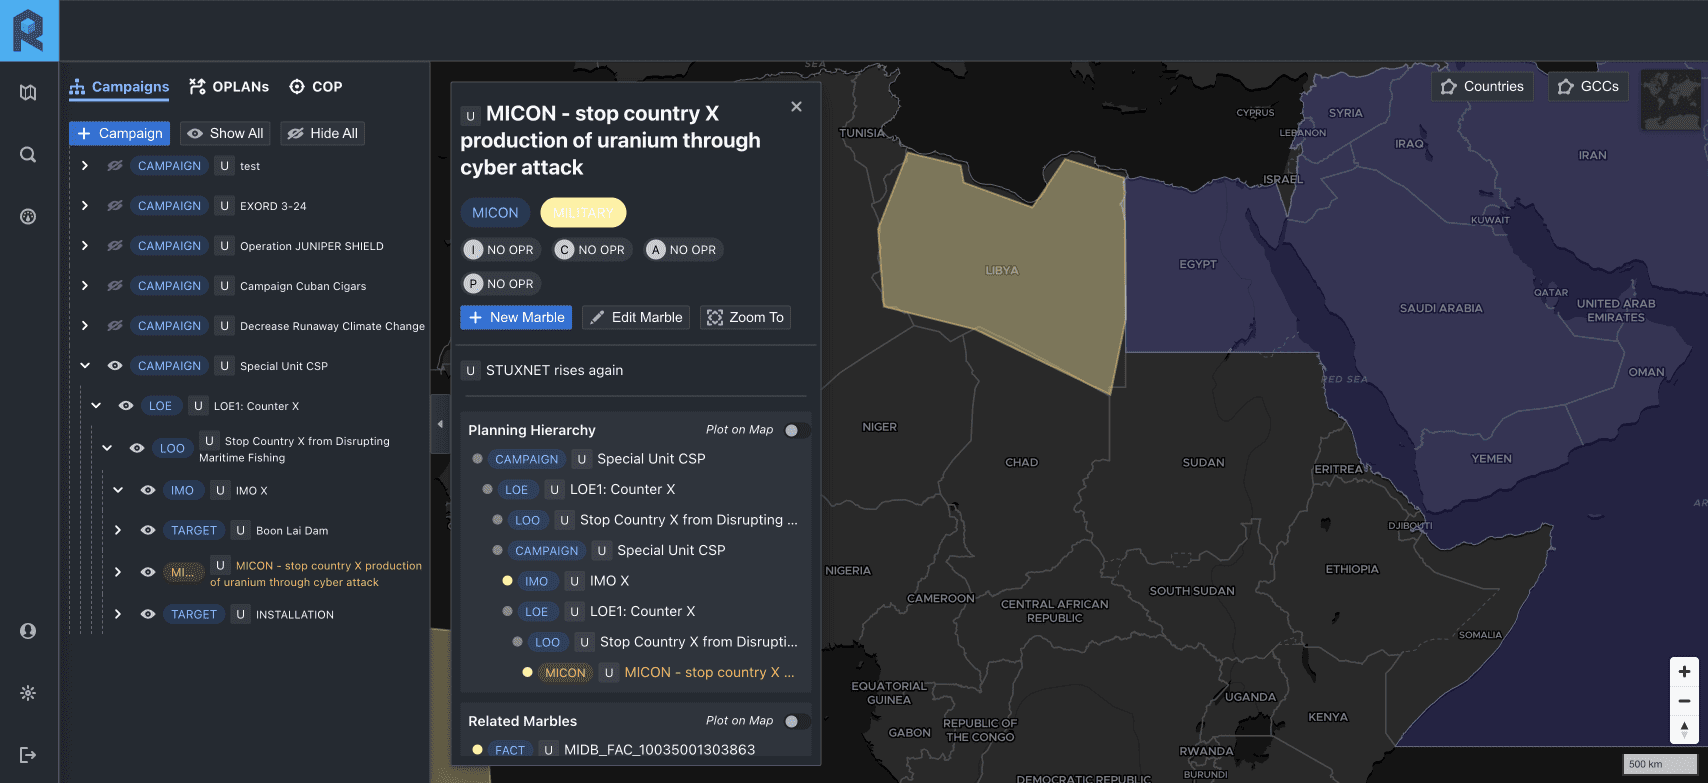Image resolution: width=1708 pixels, height=783 pixels.
Task: Select the yellow MILITARY tag
Action: point(583,213)
